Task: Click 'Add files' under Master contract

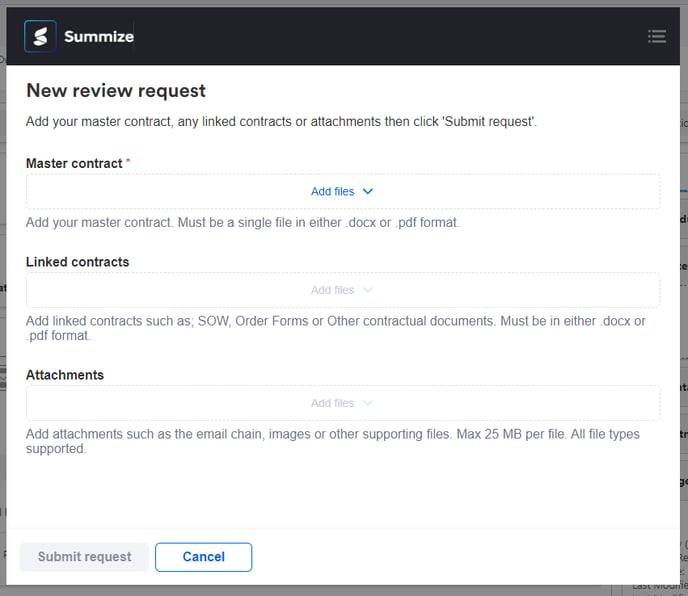Action: coord(332,192)
